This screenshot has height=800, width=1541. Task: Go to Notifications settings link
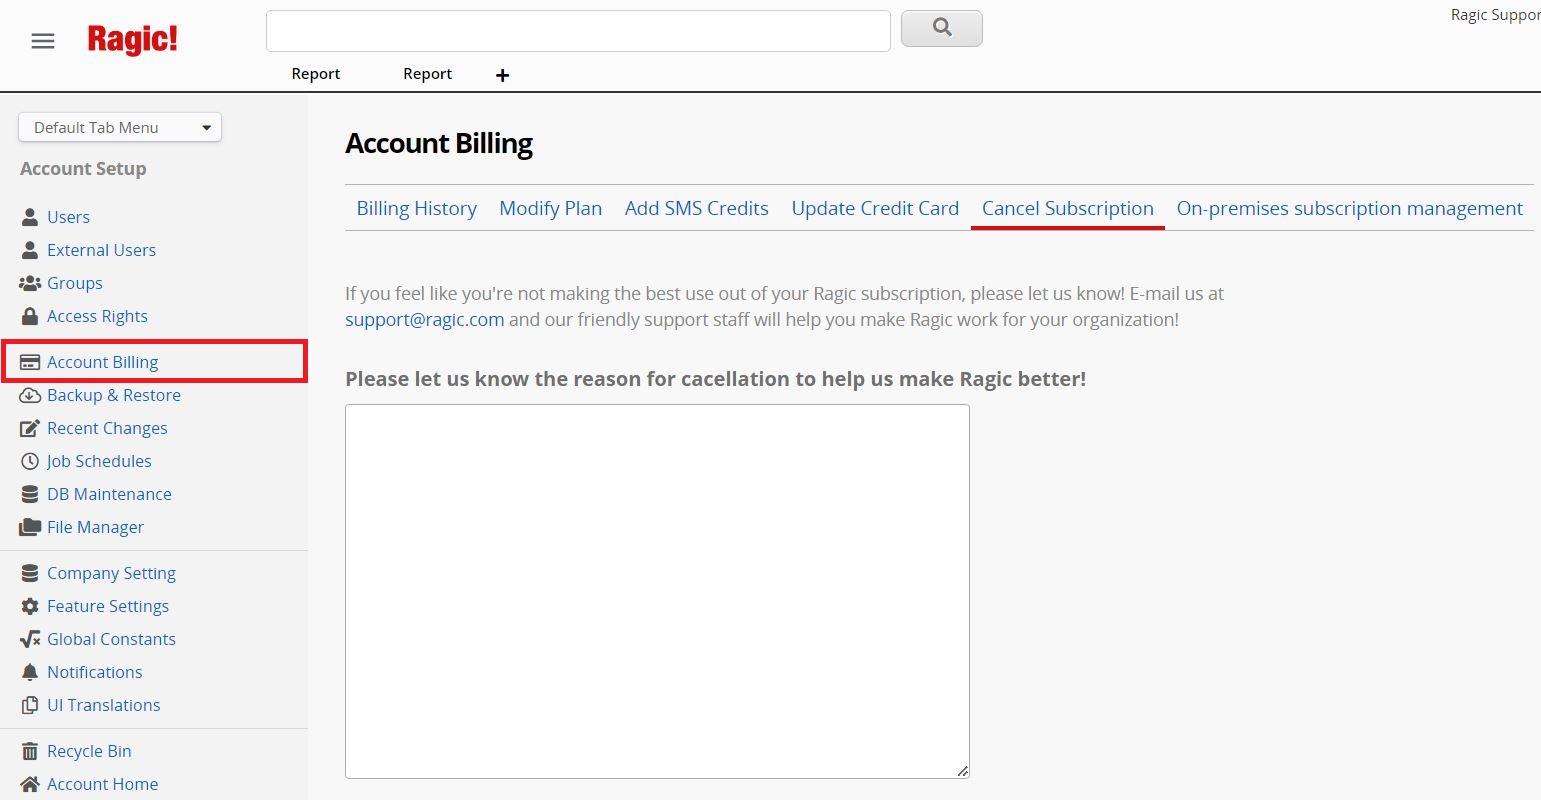94,672
